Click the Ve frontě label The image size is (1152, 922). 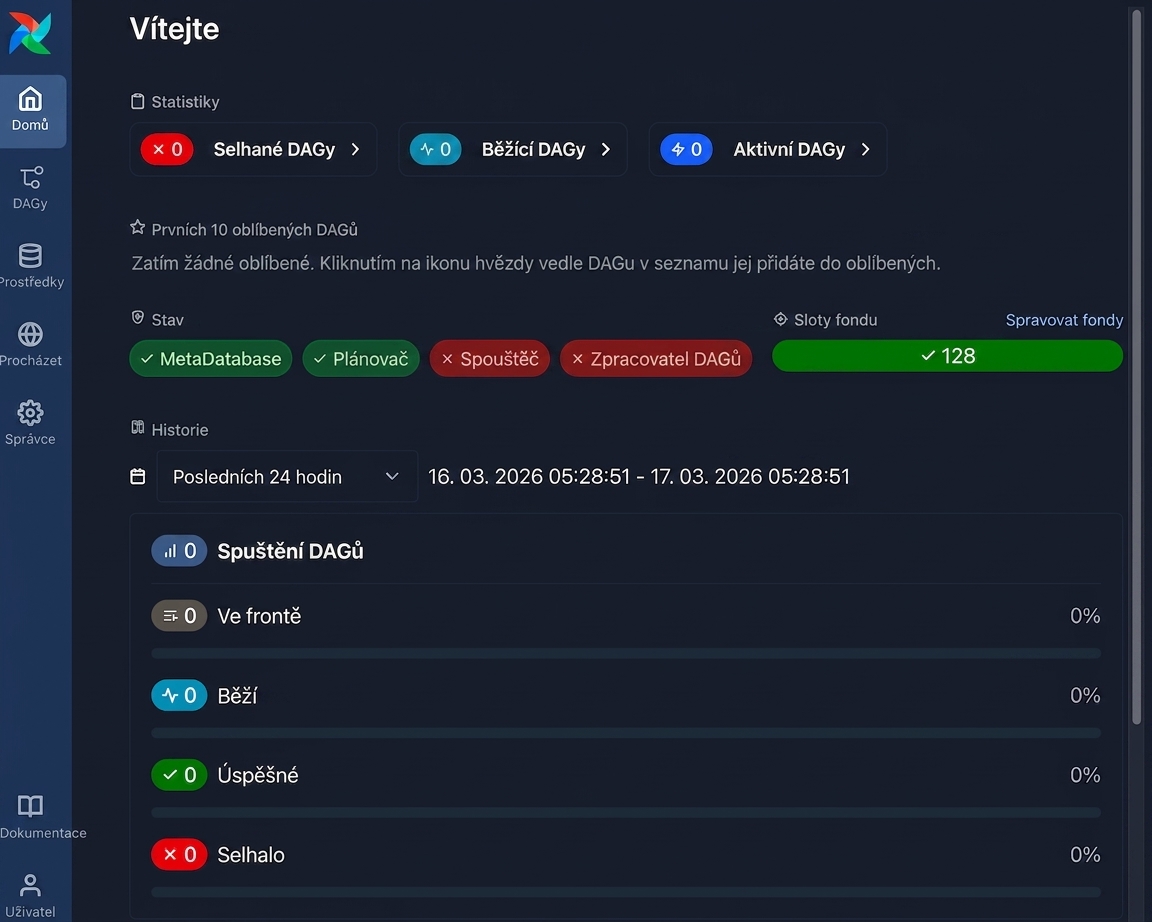(x=259, y=616)
